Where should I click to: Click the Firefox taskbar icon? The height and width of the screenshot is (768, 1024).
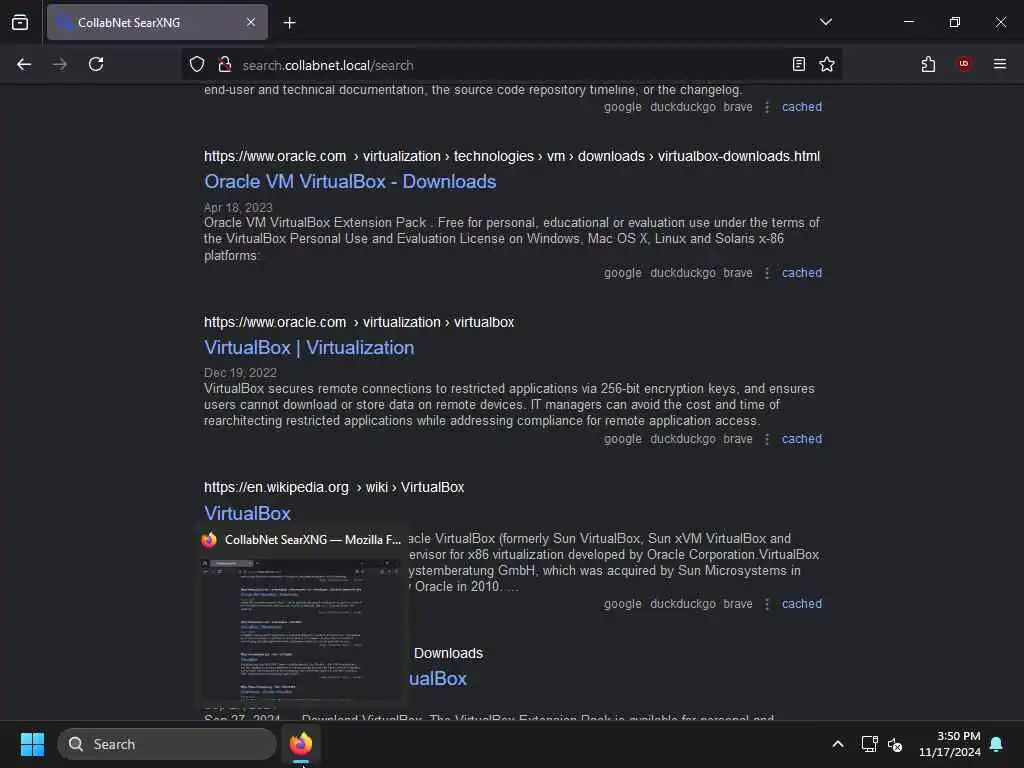coord(301,744)
